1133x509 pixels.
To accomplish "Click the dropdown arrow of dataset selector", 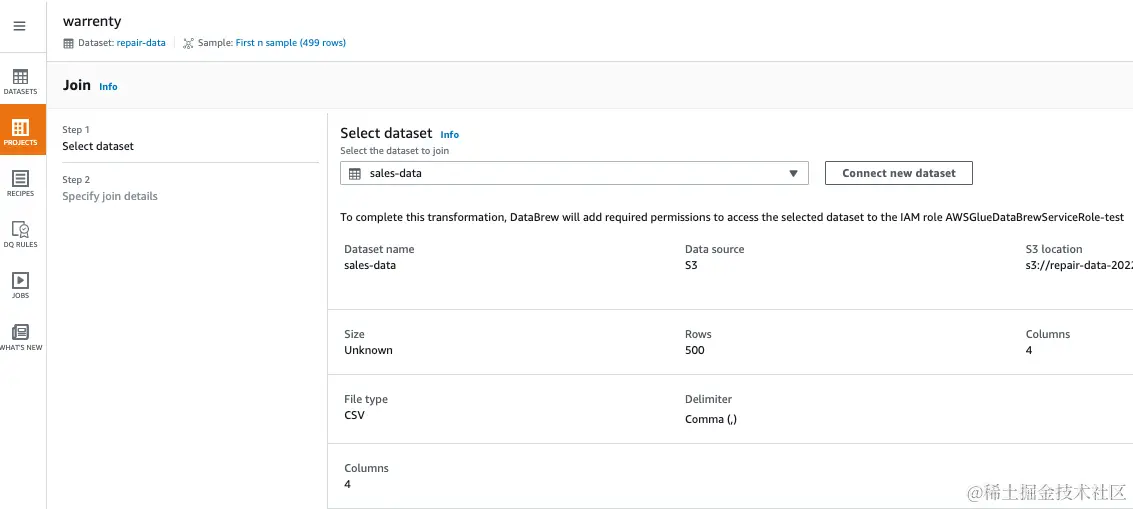I will (x=793, y=173).
